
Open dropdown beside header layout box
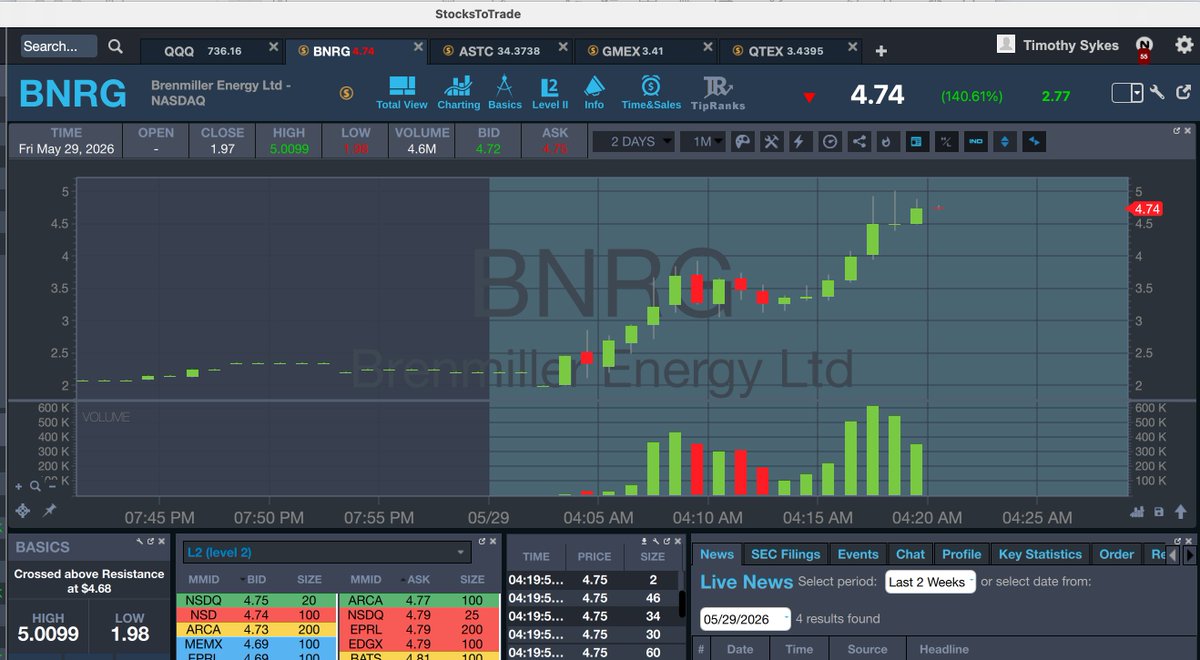click(1137, 93)
